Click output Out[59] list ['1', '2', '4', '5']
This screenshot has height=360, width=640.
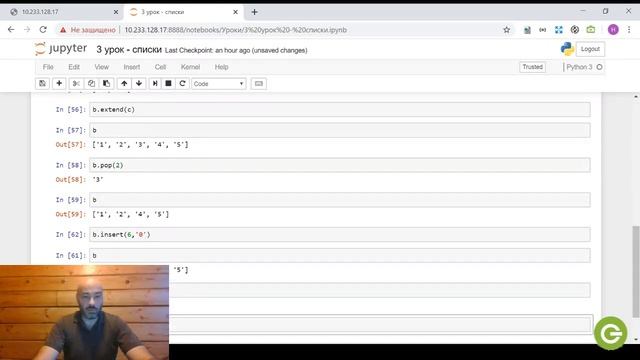tap(131, 214)
